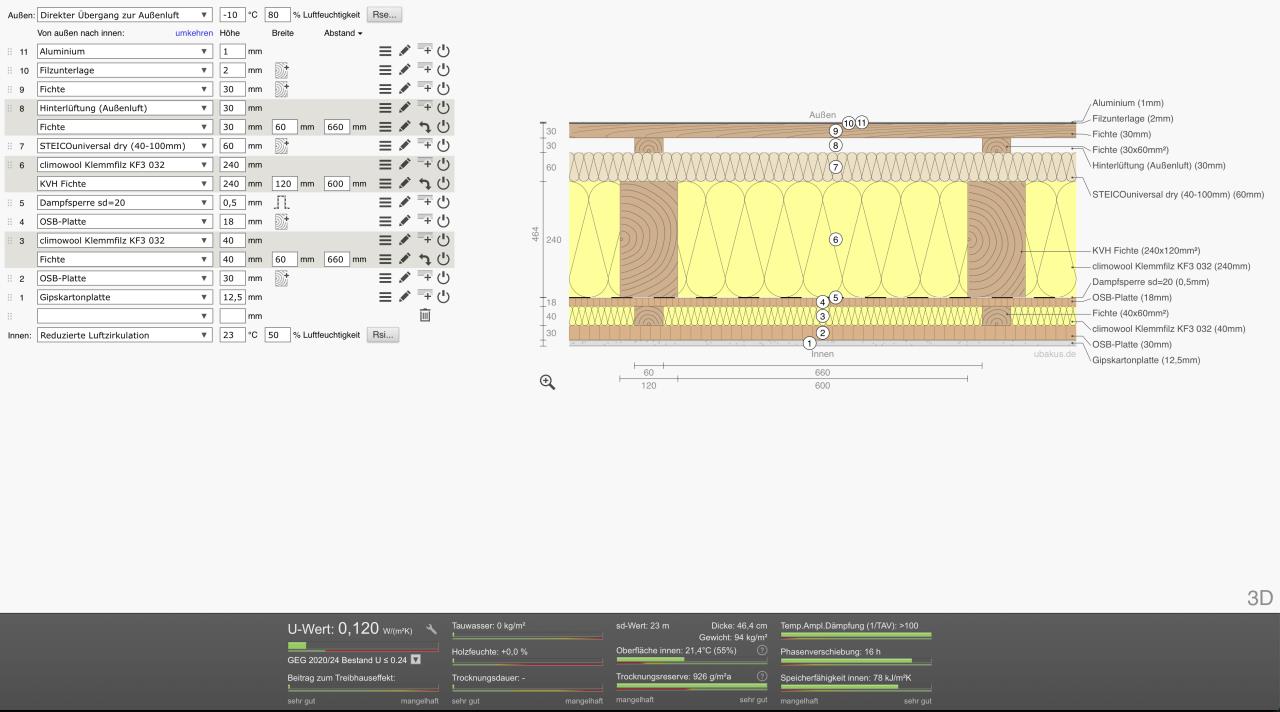Click the Rse... button
The height and width of the screenshot is (712, 1280).
tap(384, 15)
